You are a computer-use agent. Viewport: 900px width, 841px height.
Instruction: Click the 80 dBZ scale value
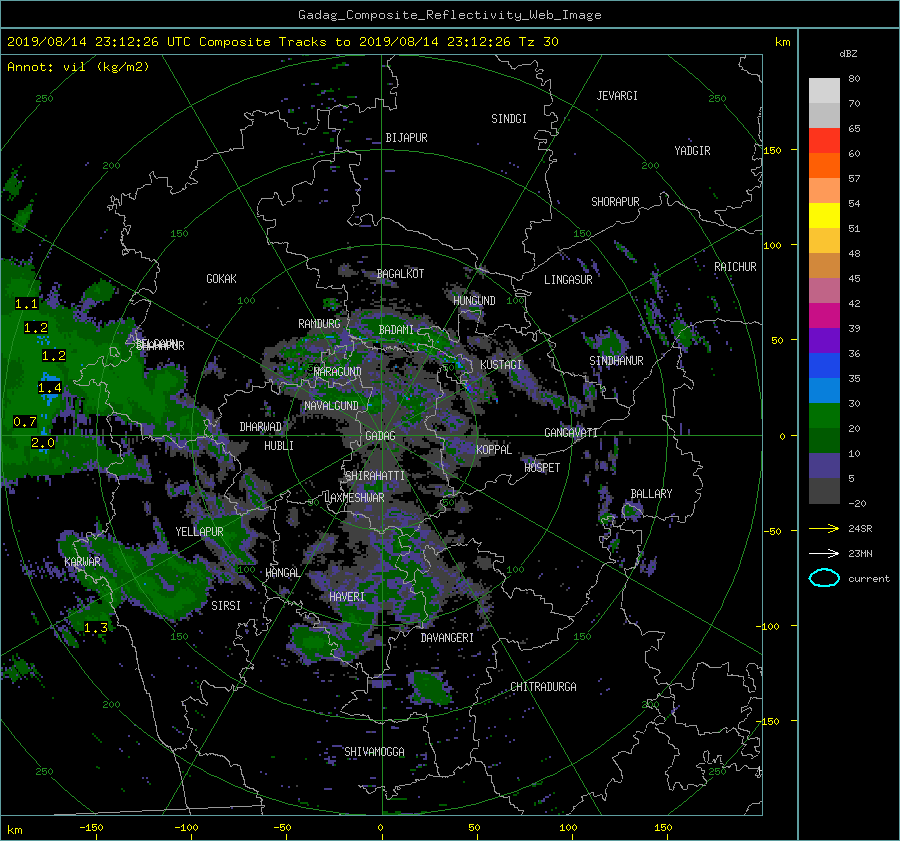coord(854,79)
